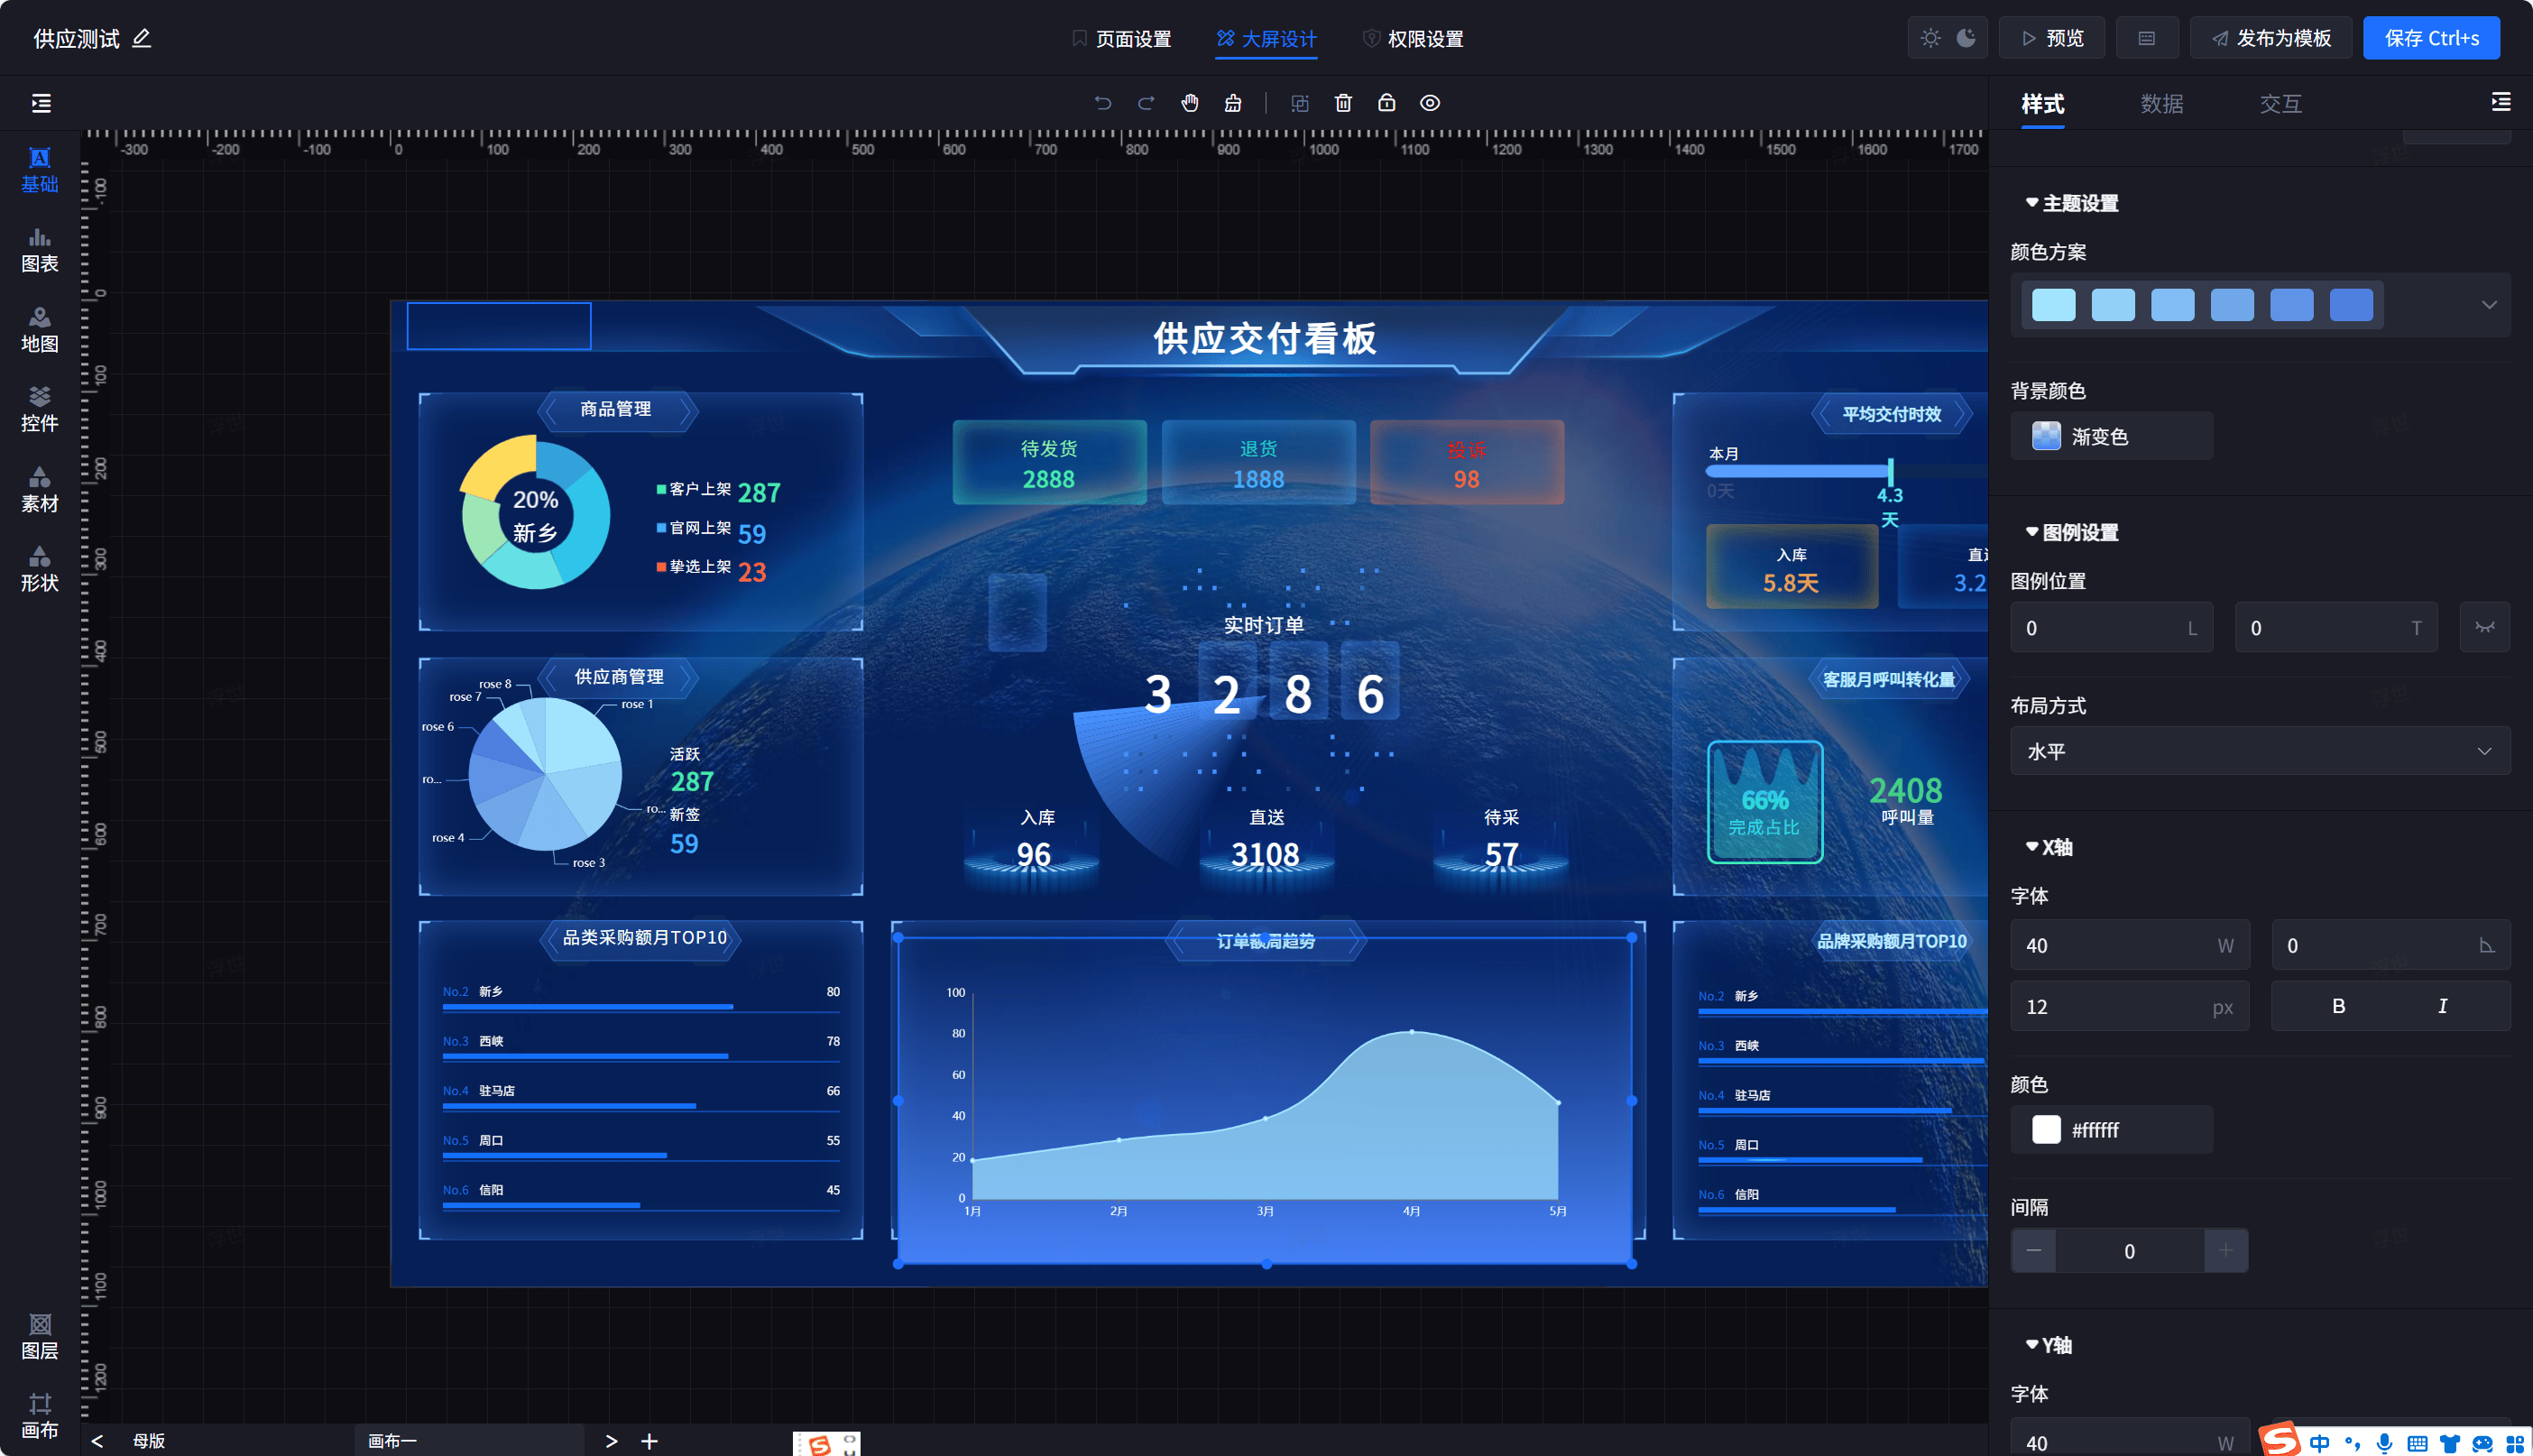
Task: Redo the last action
Action: (1146, 103)
